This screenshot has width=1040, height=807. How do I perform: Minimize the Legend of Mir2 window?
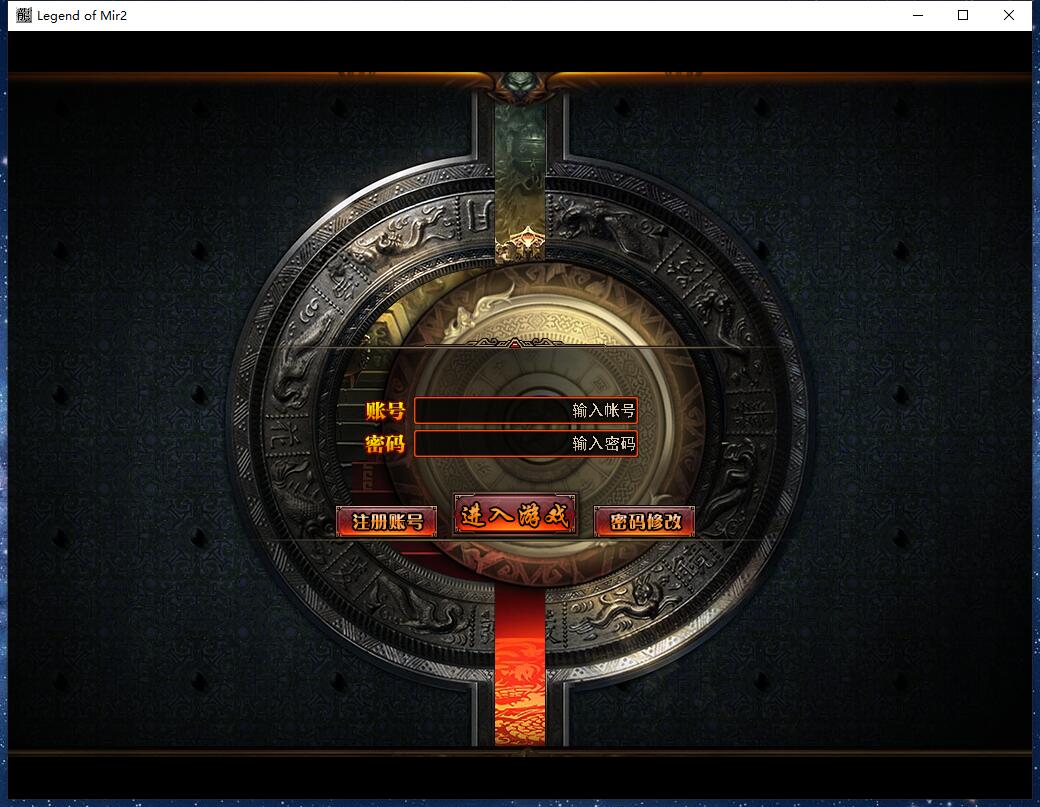tap(918, 15)
